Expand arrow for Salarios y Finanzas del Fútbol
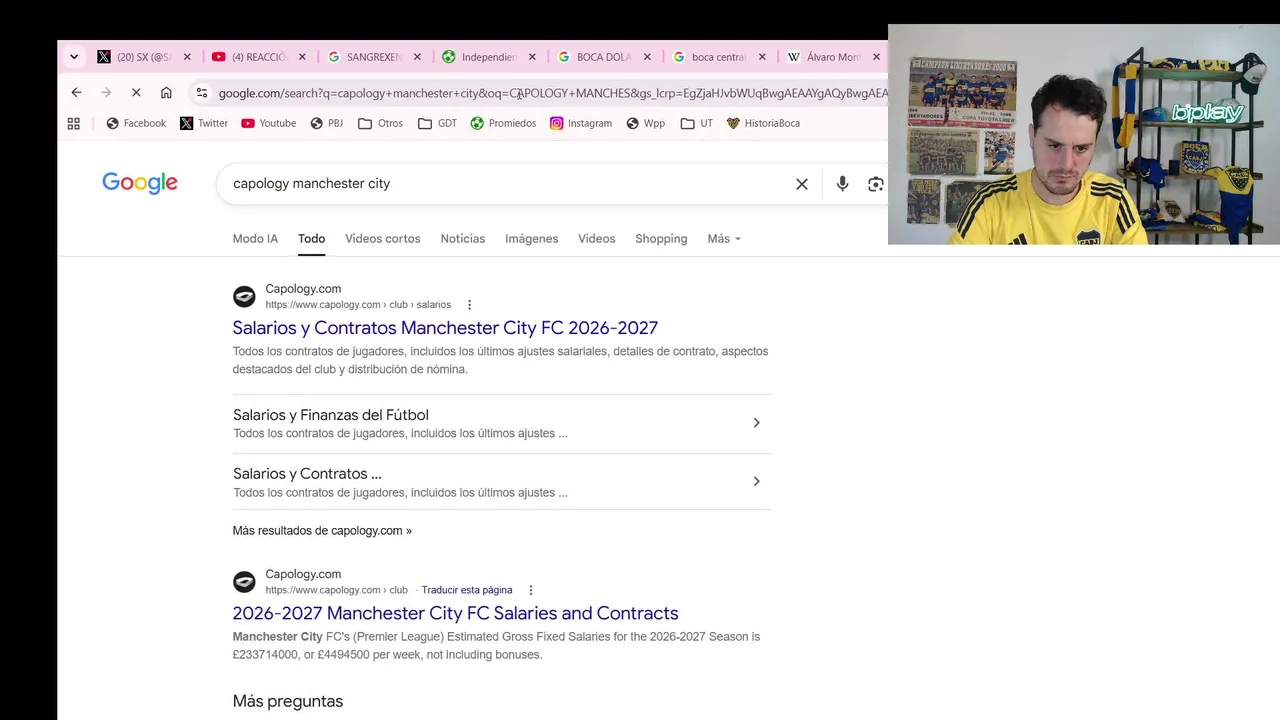Viewport: 1280px width, 720px height. point(756,423)
